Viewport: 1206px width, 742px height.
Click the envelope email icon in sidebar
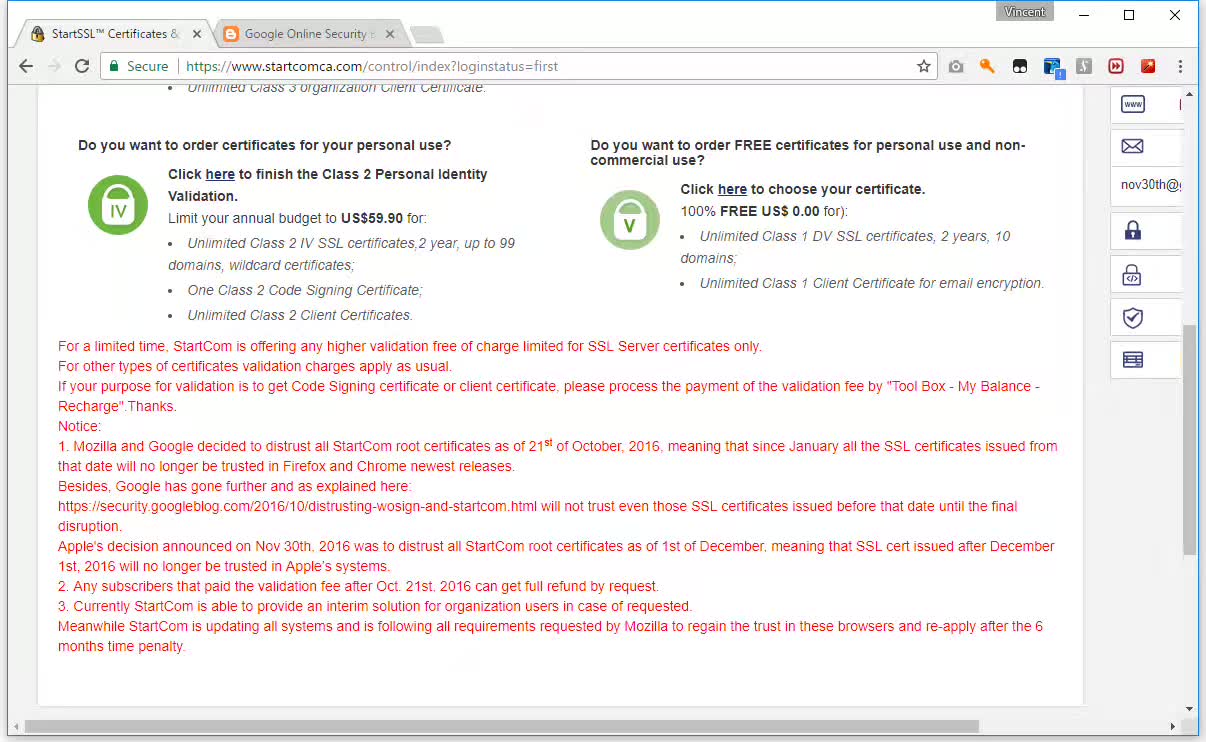pos(1133,146)
